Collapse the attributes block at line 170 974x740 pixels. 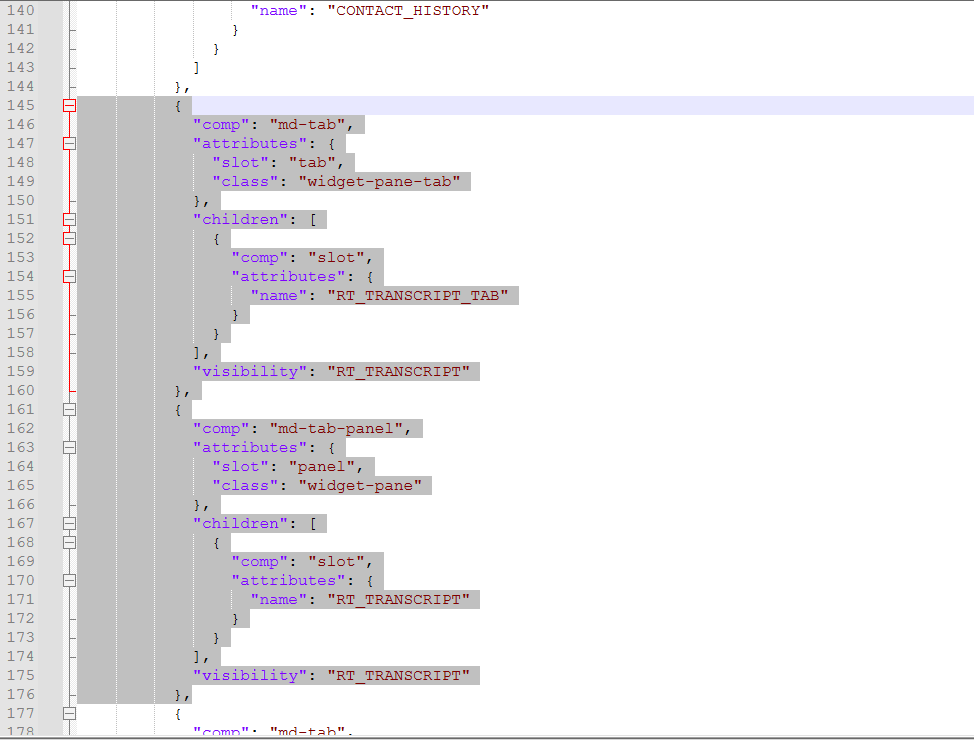click(69, 580)
